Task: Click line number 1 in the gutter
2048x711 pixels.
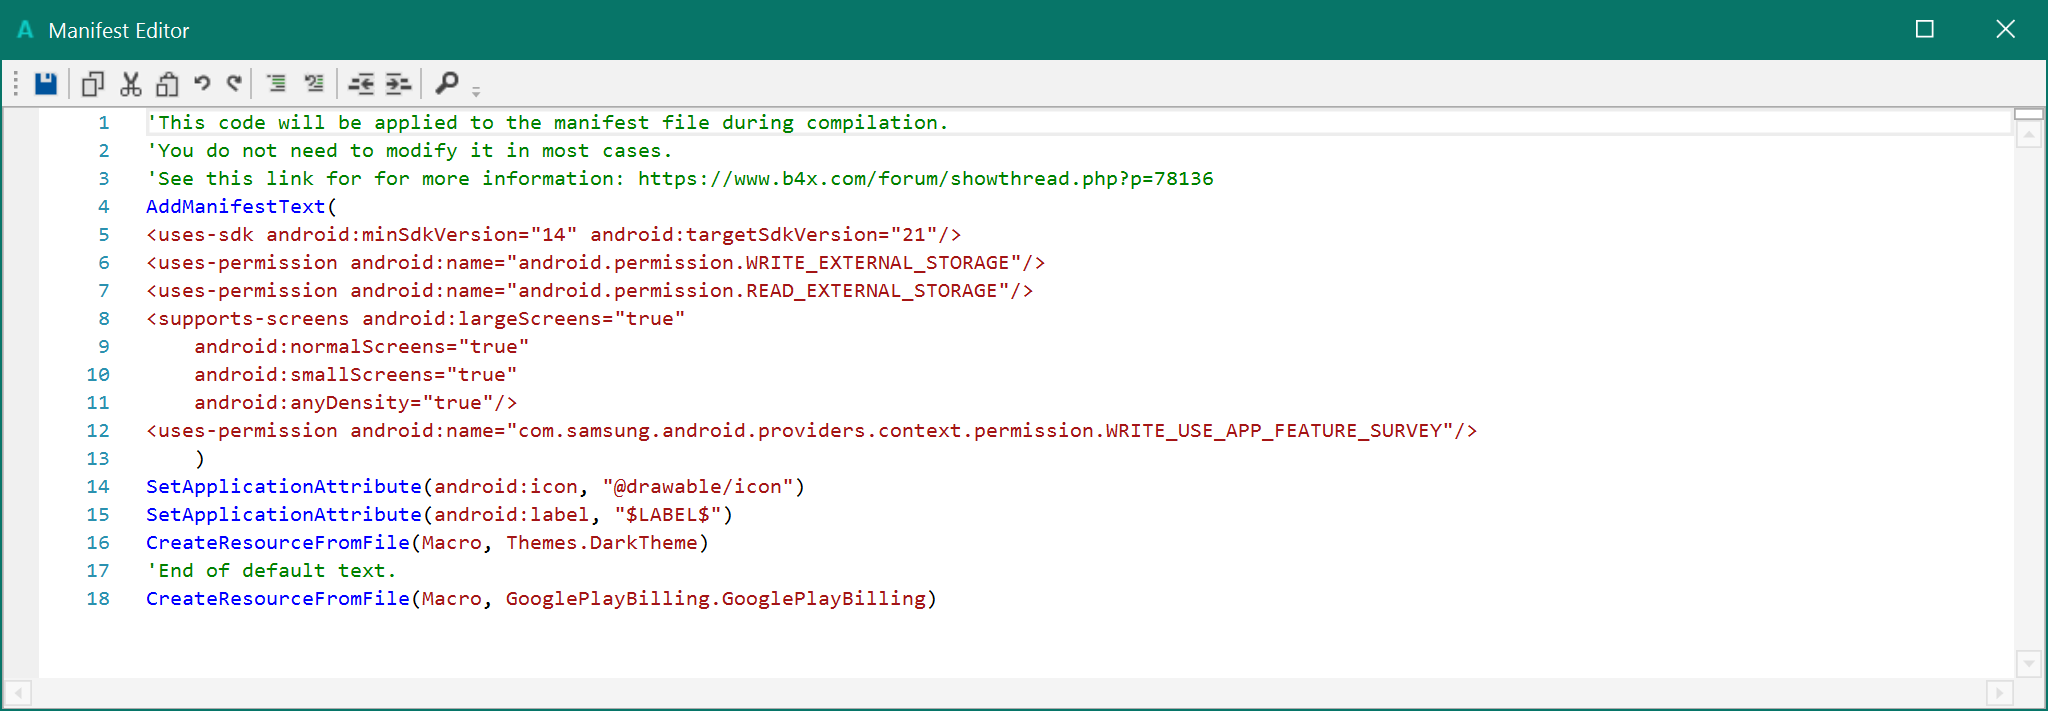Action: 104,123
